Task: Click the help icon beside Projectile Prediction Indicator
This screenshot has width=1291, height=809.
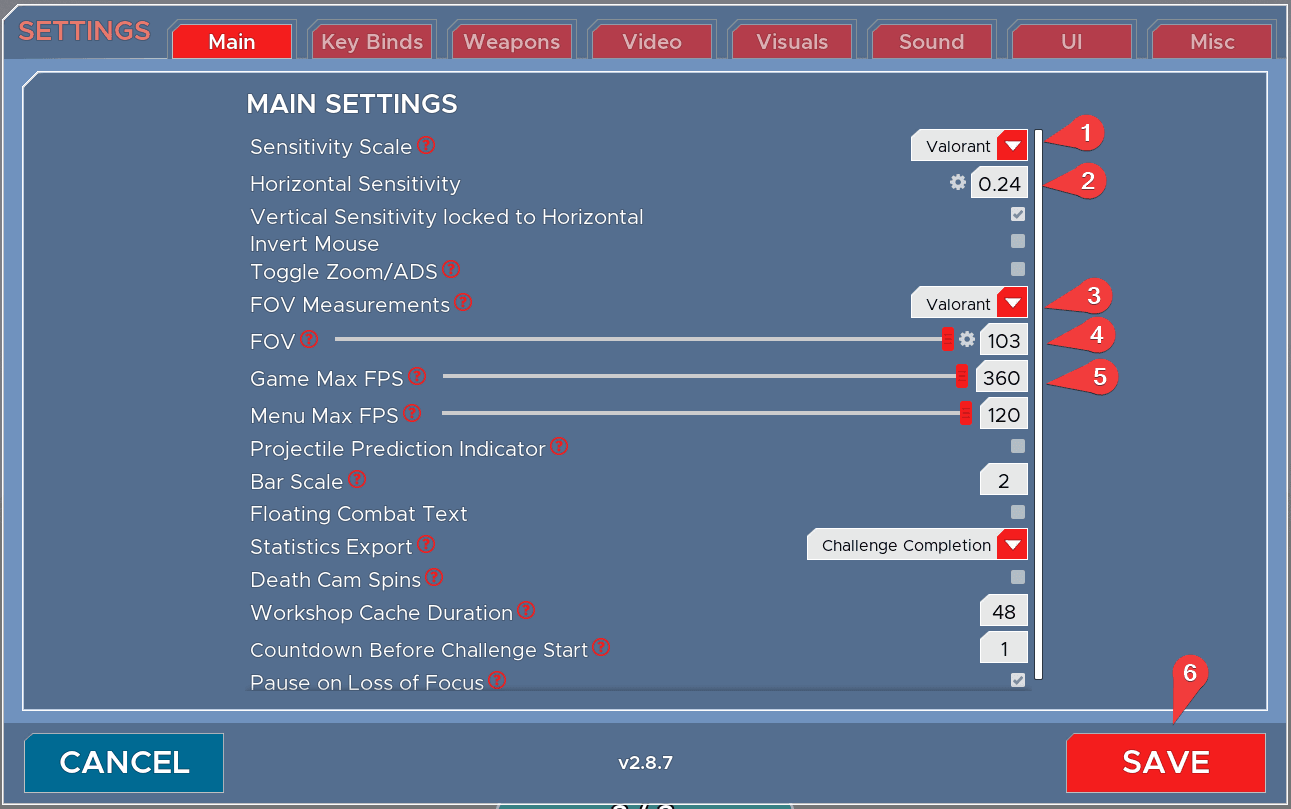Action: 559,447
